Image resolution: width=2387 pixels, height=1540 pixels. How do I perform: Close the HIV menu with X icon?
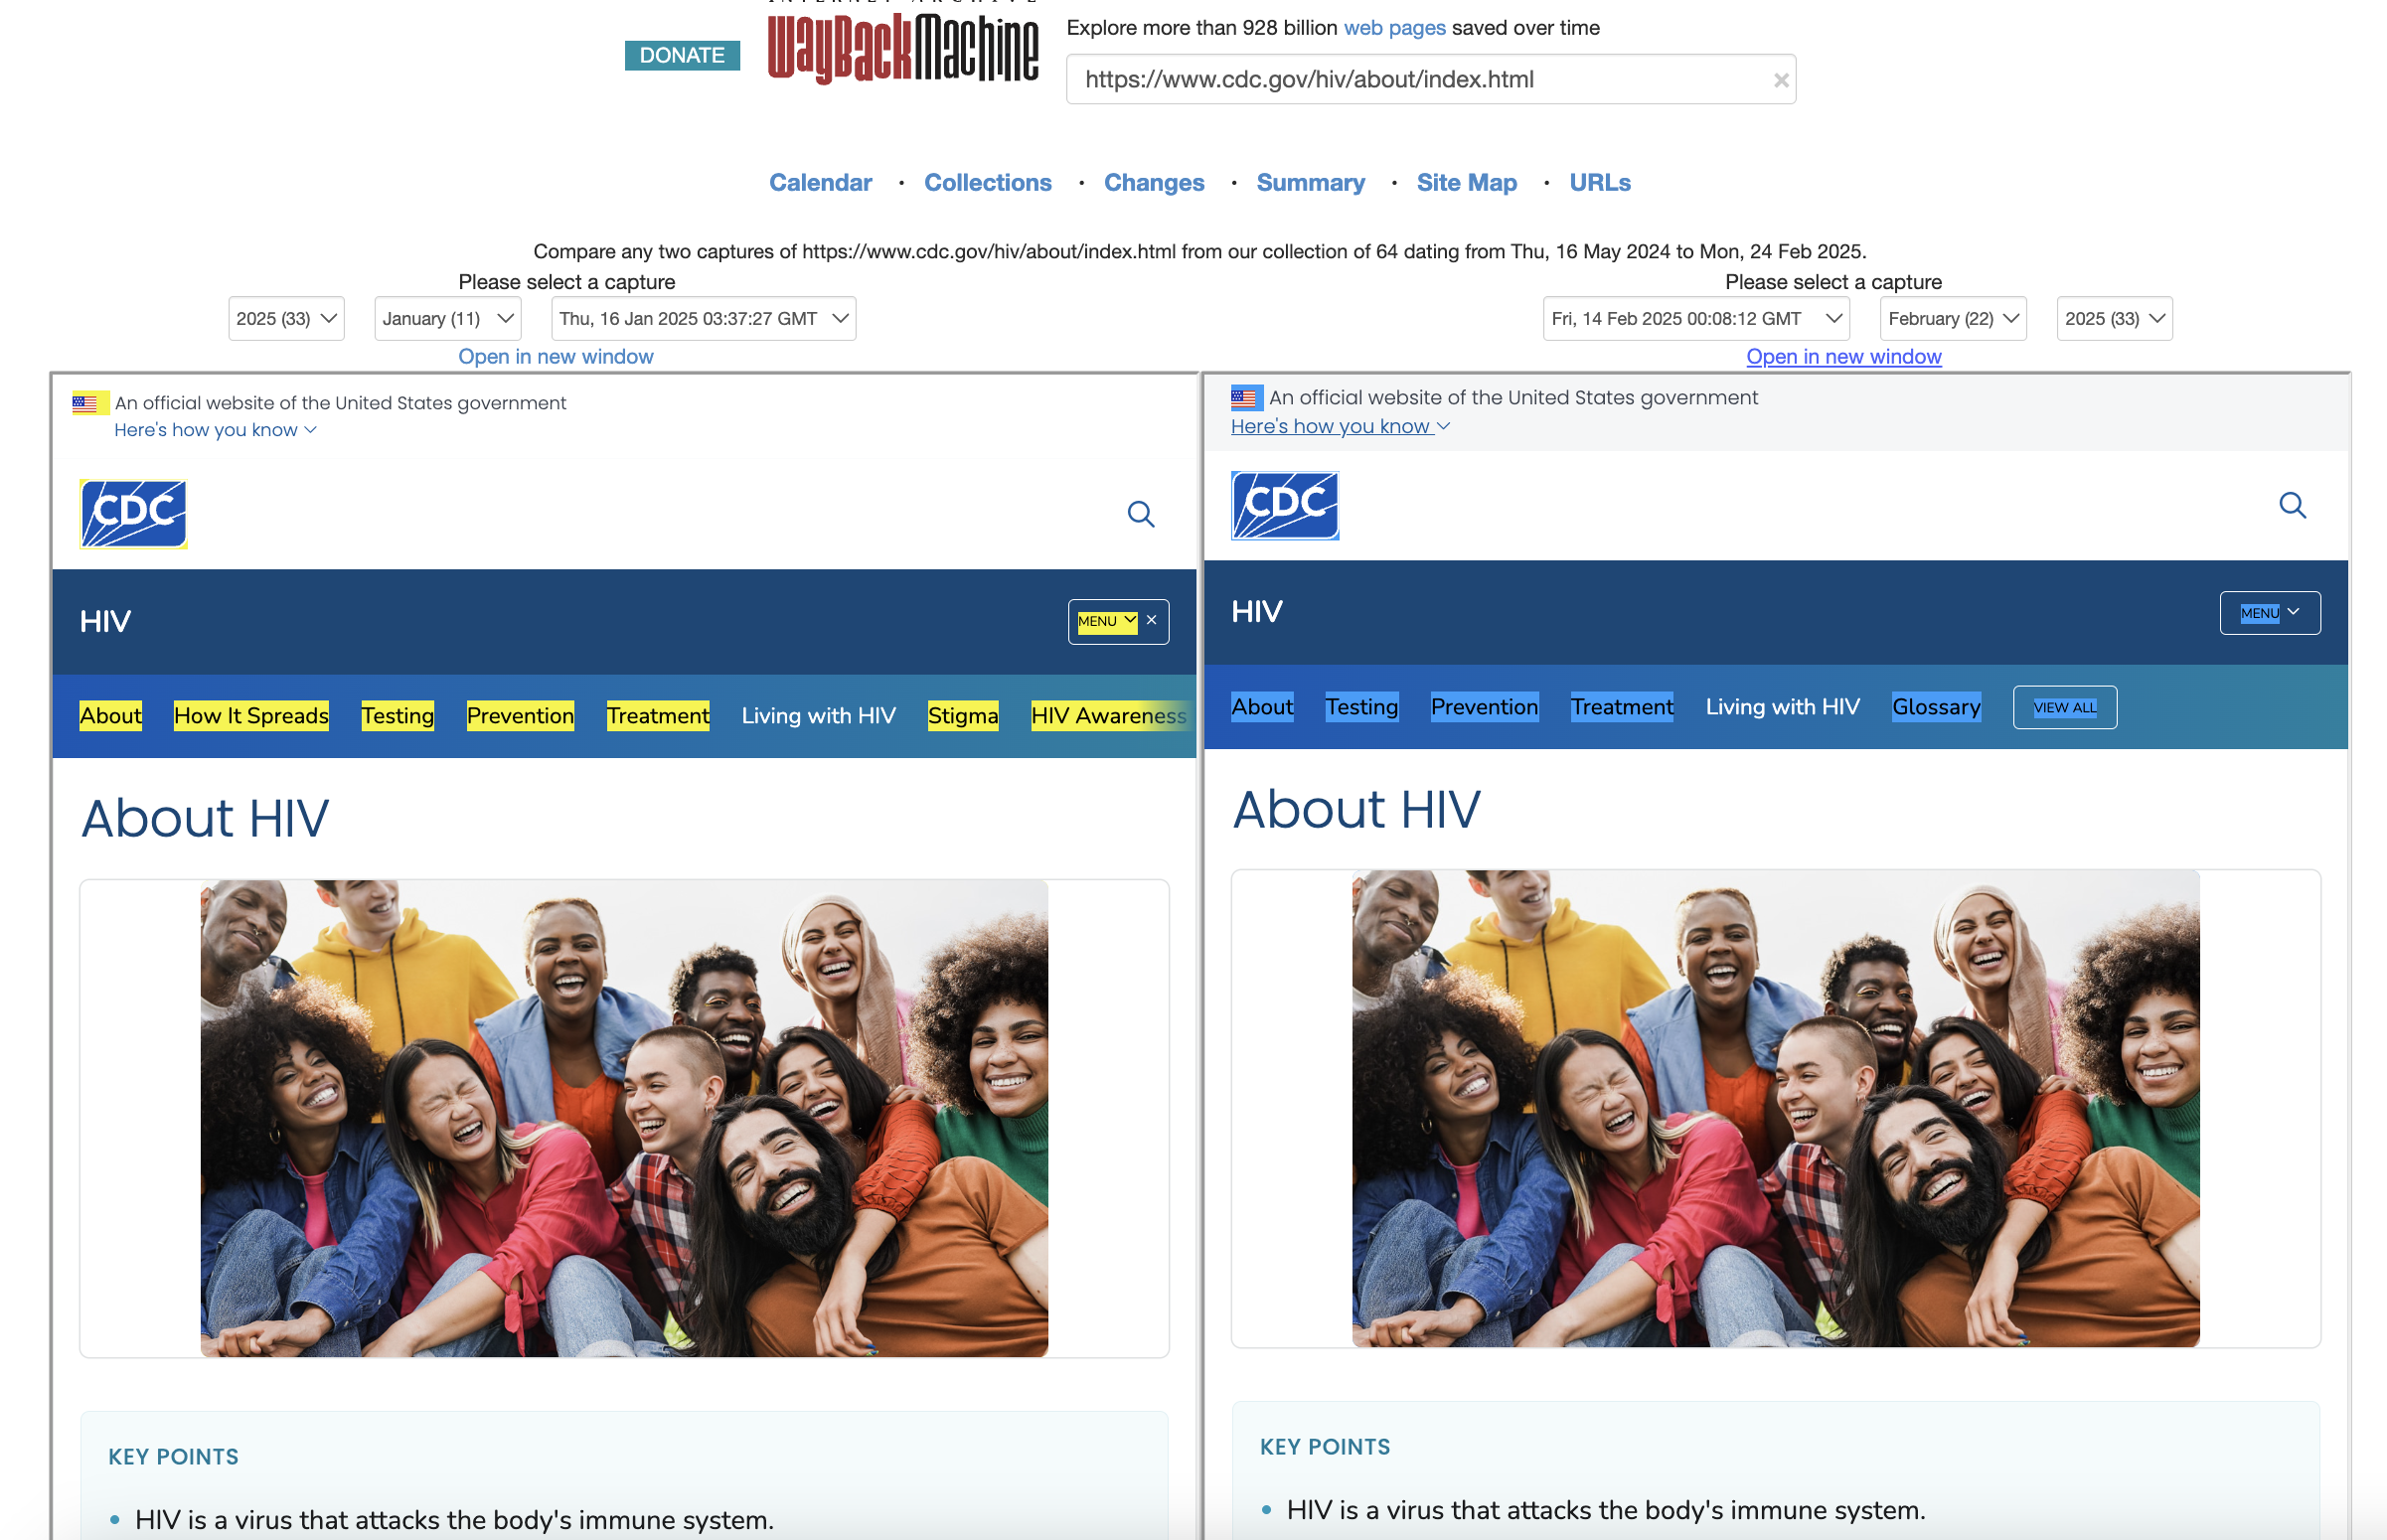tap(1152, 621)
